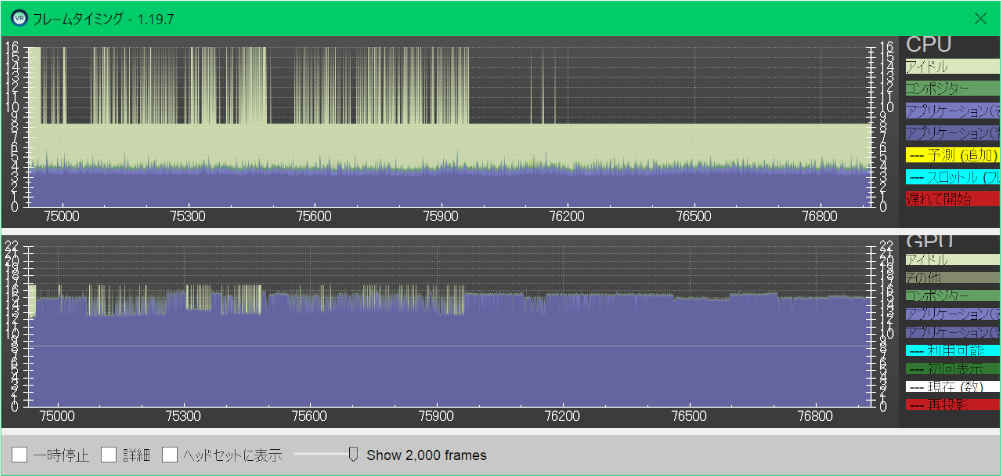Toggle the 詳細 (details) checkbox
Viewport: 1001px width, 476px height.
coord(110,455)
